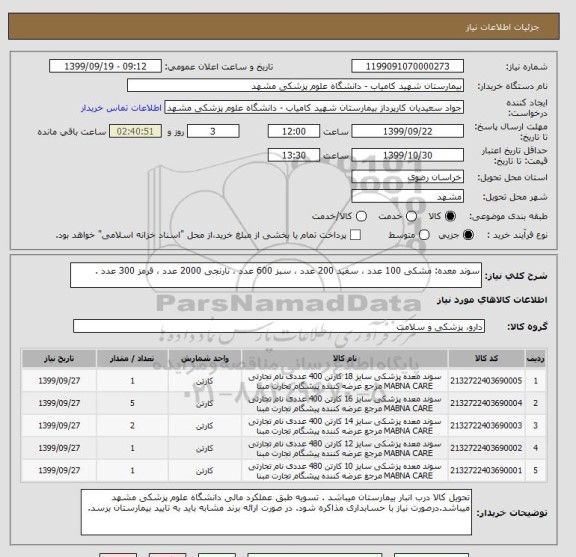Click the deadline time field 12:00
This screenshot has width=576, height=557.
click(x=294, y=132)
